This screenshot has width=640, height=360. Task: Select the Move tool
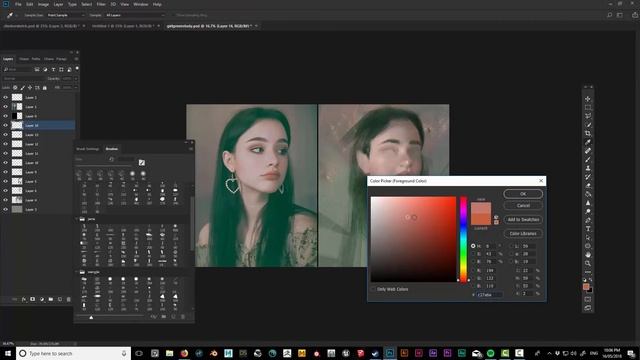(x=588, y=99)
